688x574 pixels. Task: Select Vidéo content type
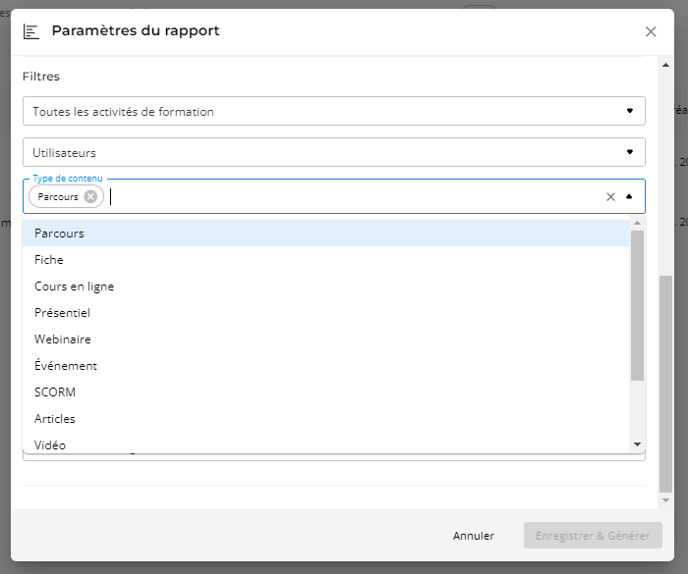(326, 444)
